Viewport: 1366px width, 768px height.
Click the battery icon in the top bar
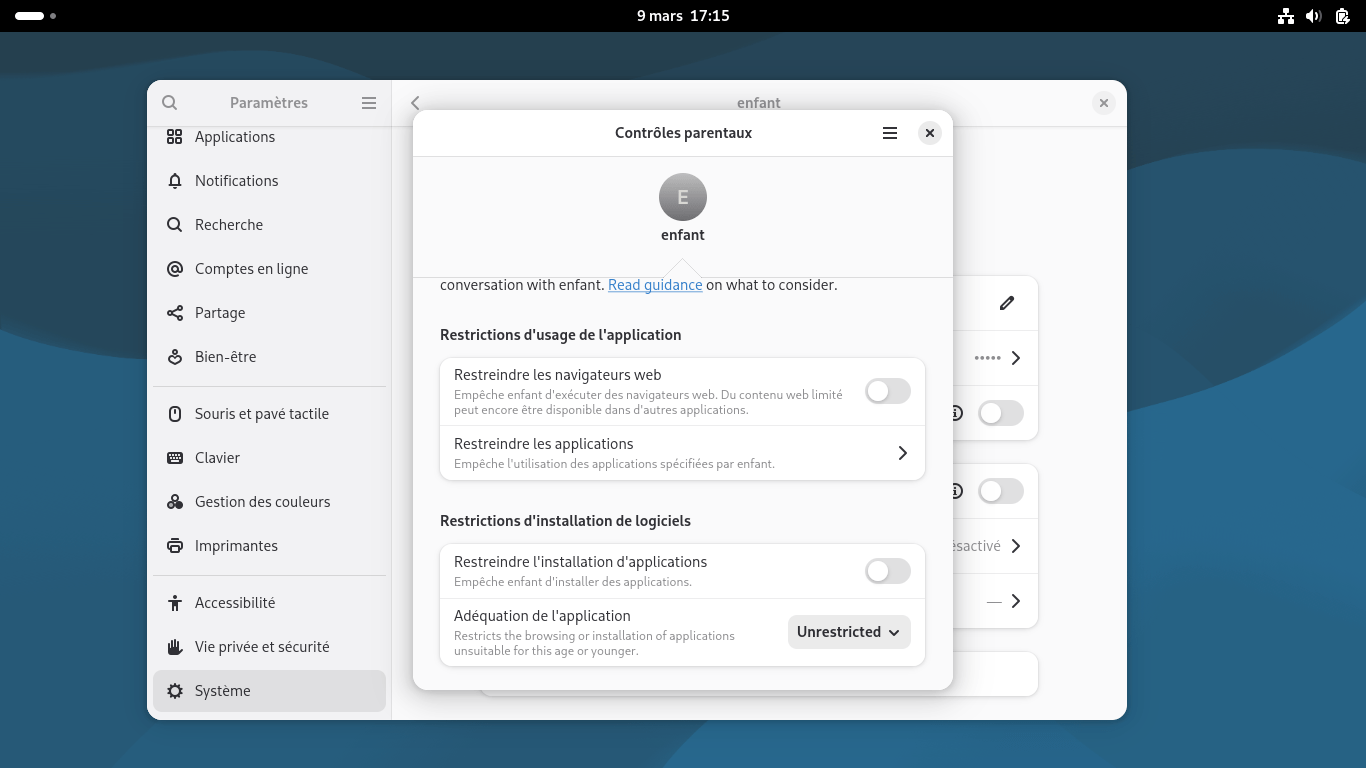(x=1342, y=16)
